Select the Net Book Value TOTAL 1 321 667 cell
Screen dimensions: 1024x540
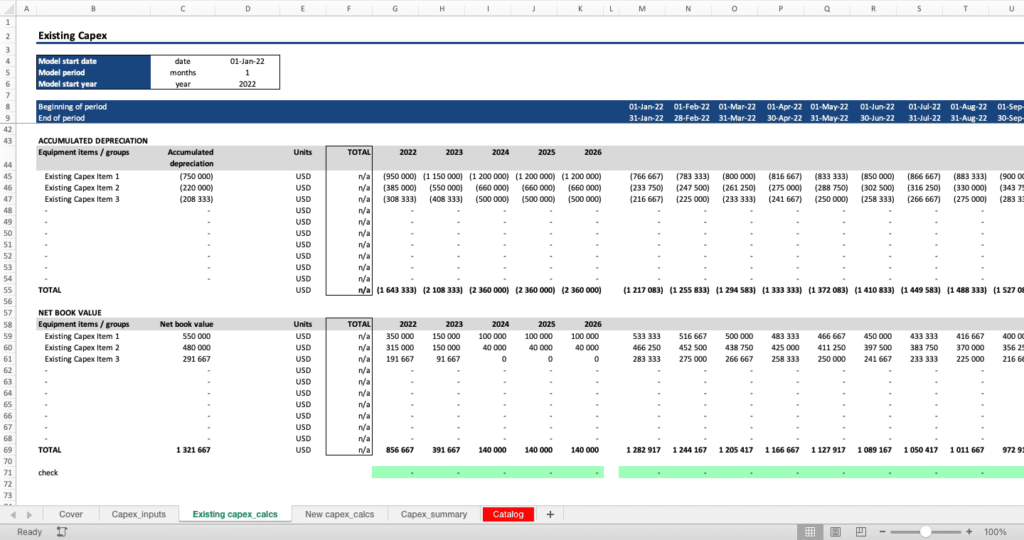click(183, 451)
